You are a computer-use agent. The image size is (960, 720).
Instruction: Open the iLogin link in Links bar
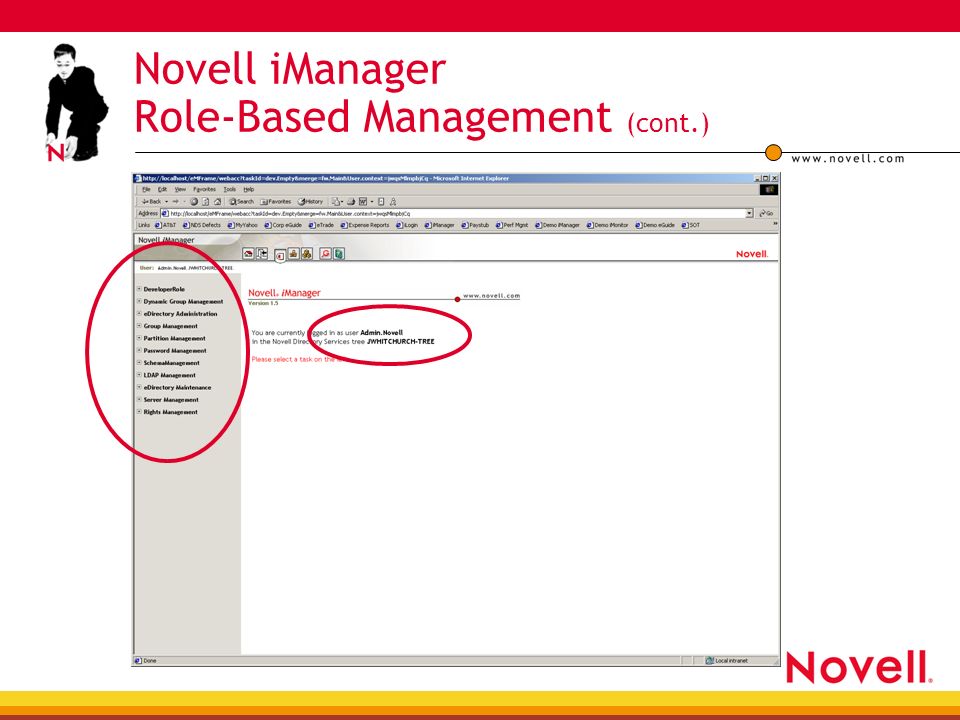click(x=407, y=225)
